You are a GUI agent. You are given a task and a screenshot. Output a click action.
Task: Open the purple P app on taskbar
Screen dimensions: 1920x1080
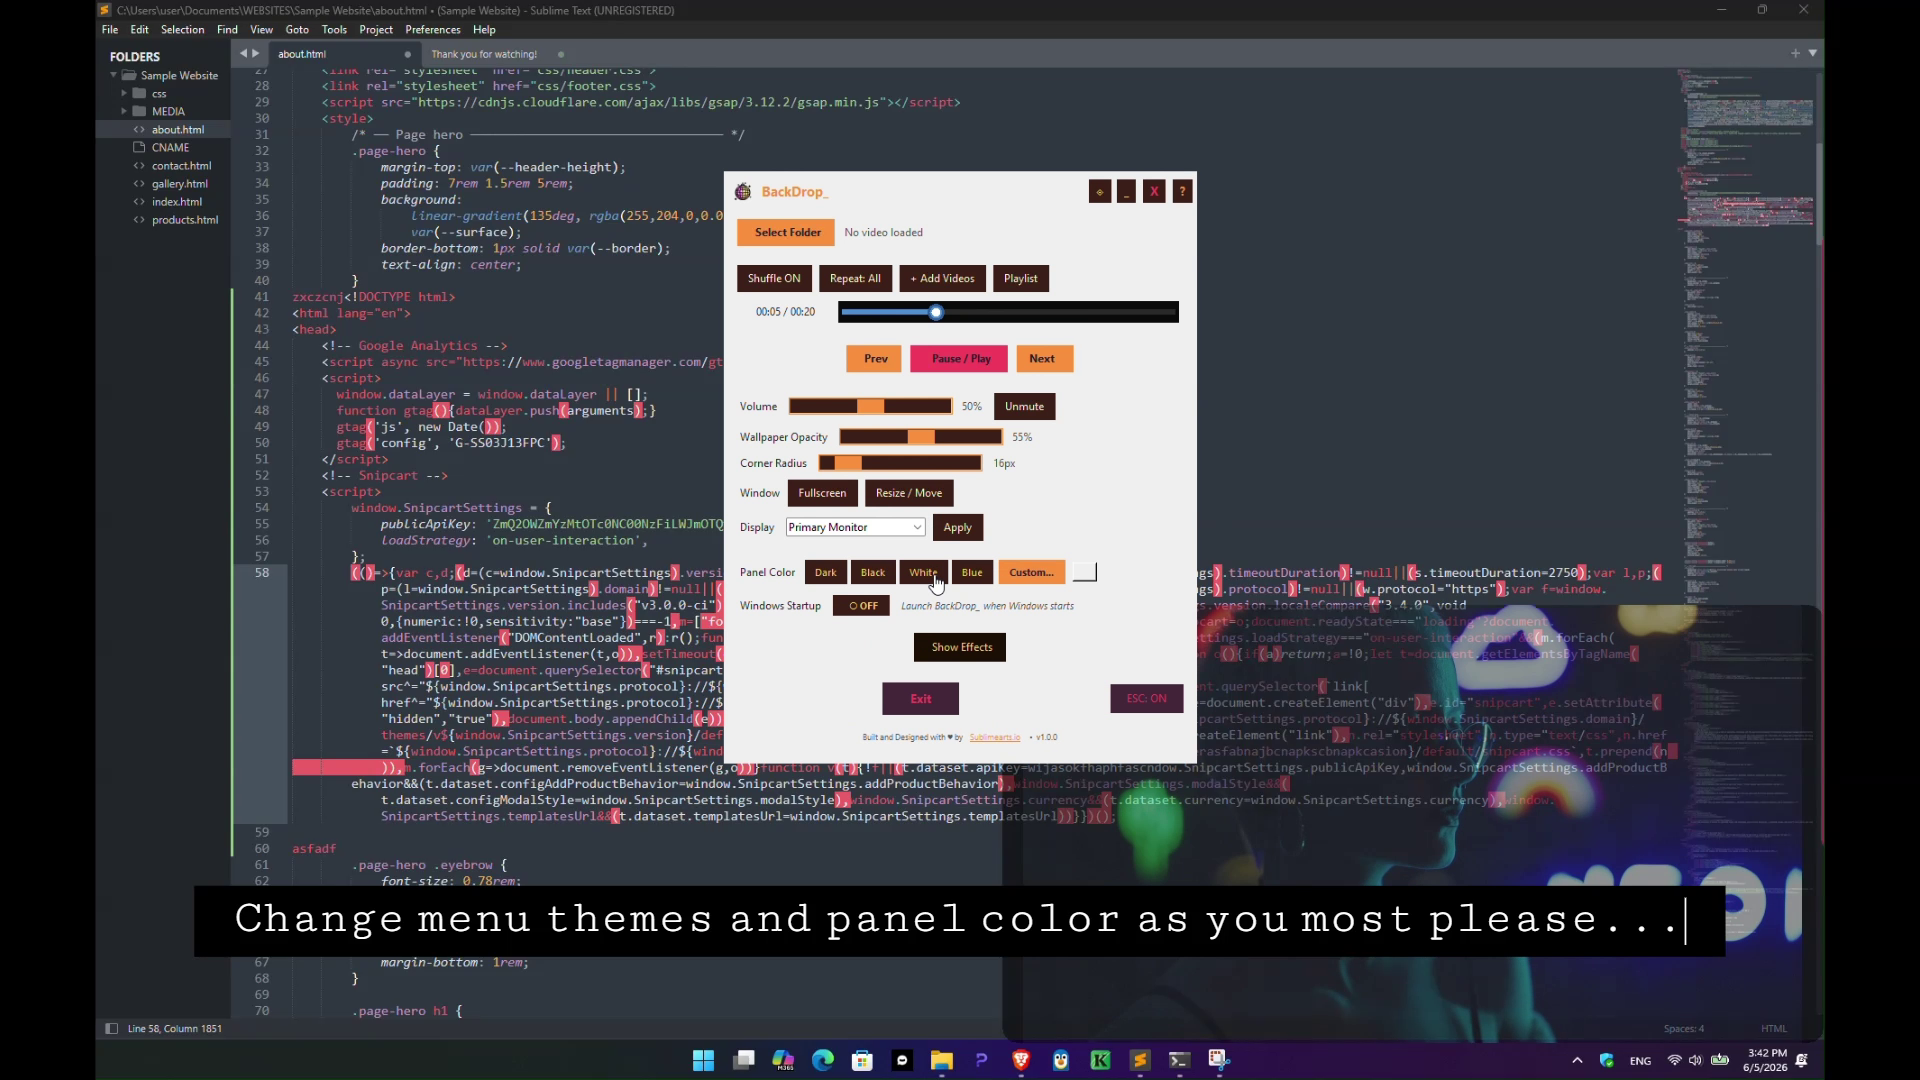click(x=981, y=1060)
